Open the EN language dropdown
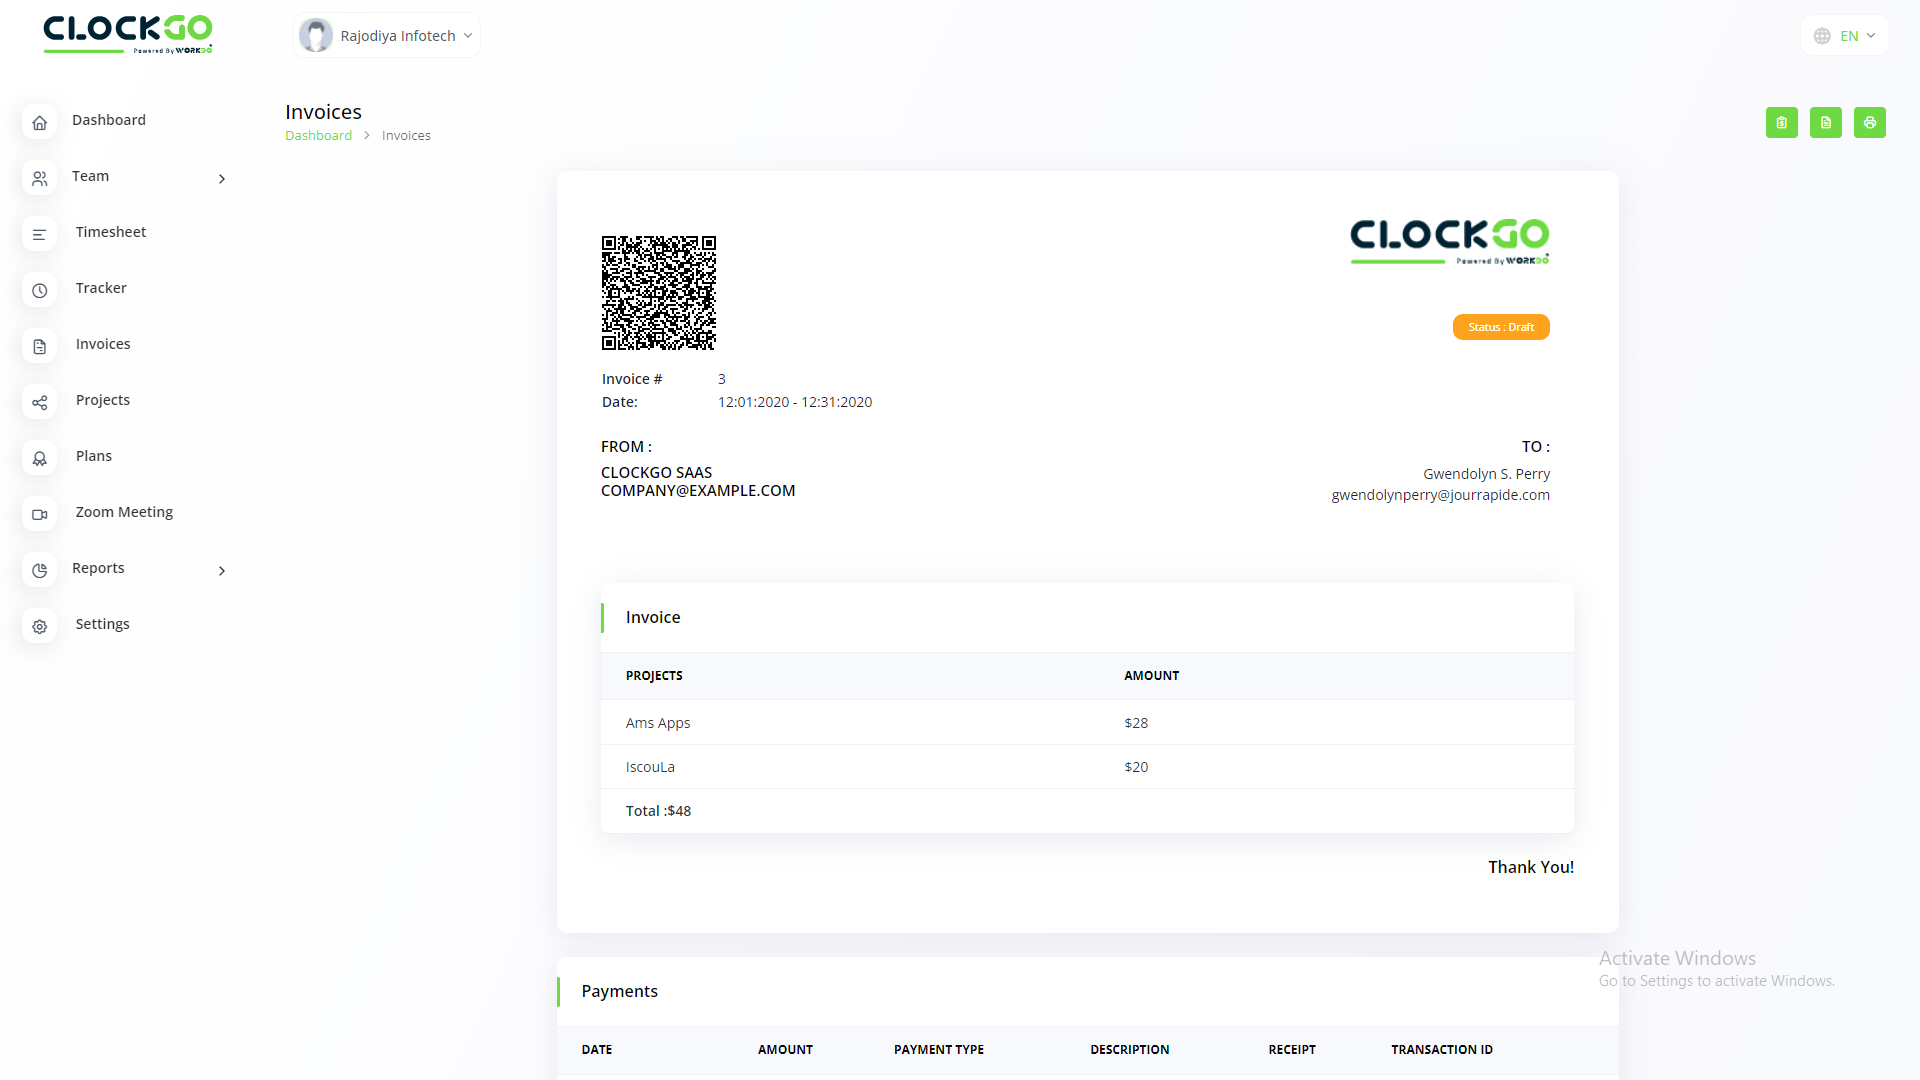Viewport: 1920px width, 1080px height. point(1845,36)
